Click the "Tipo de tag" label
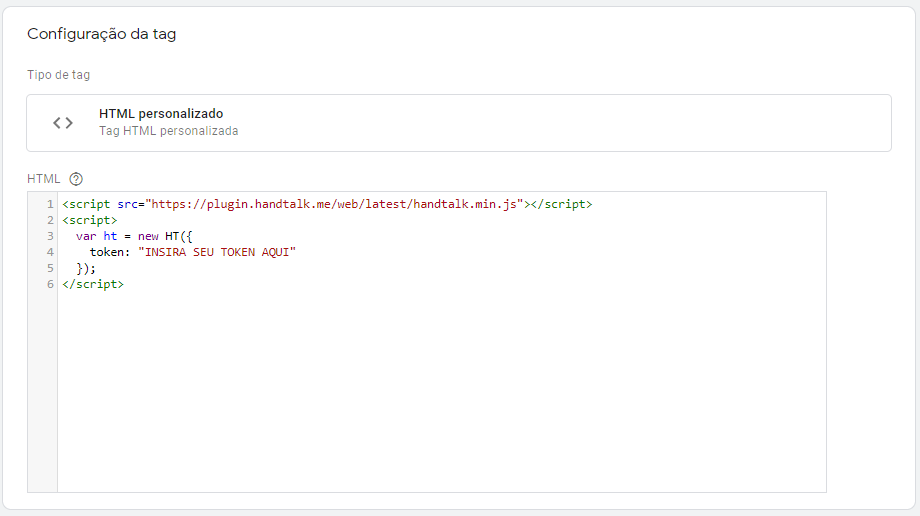 pos(59,75)
